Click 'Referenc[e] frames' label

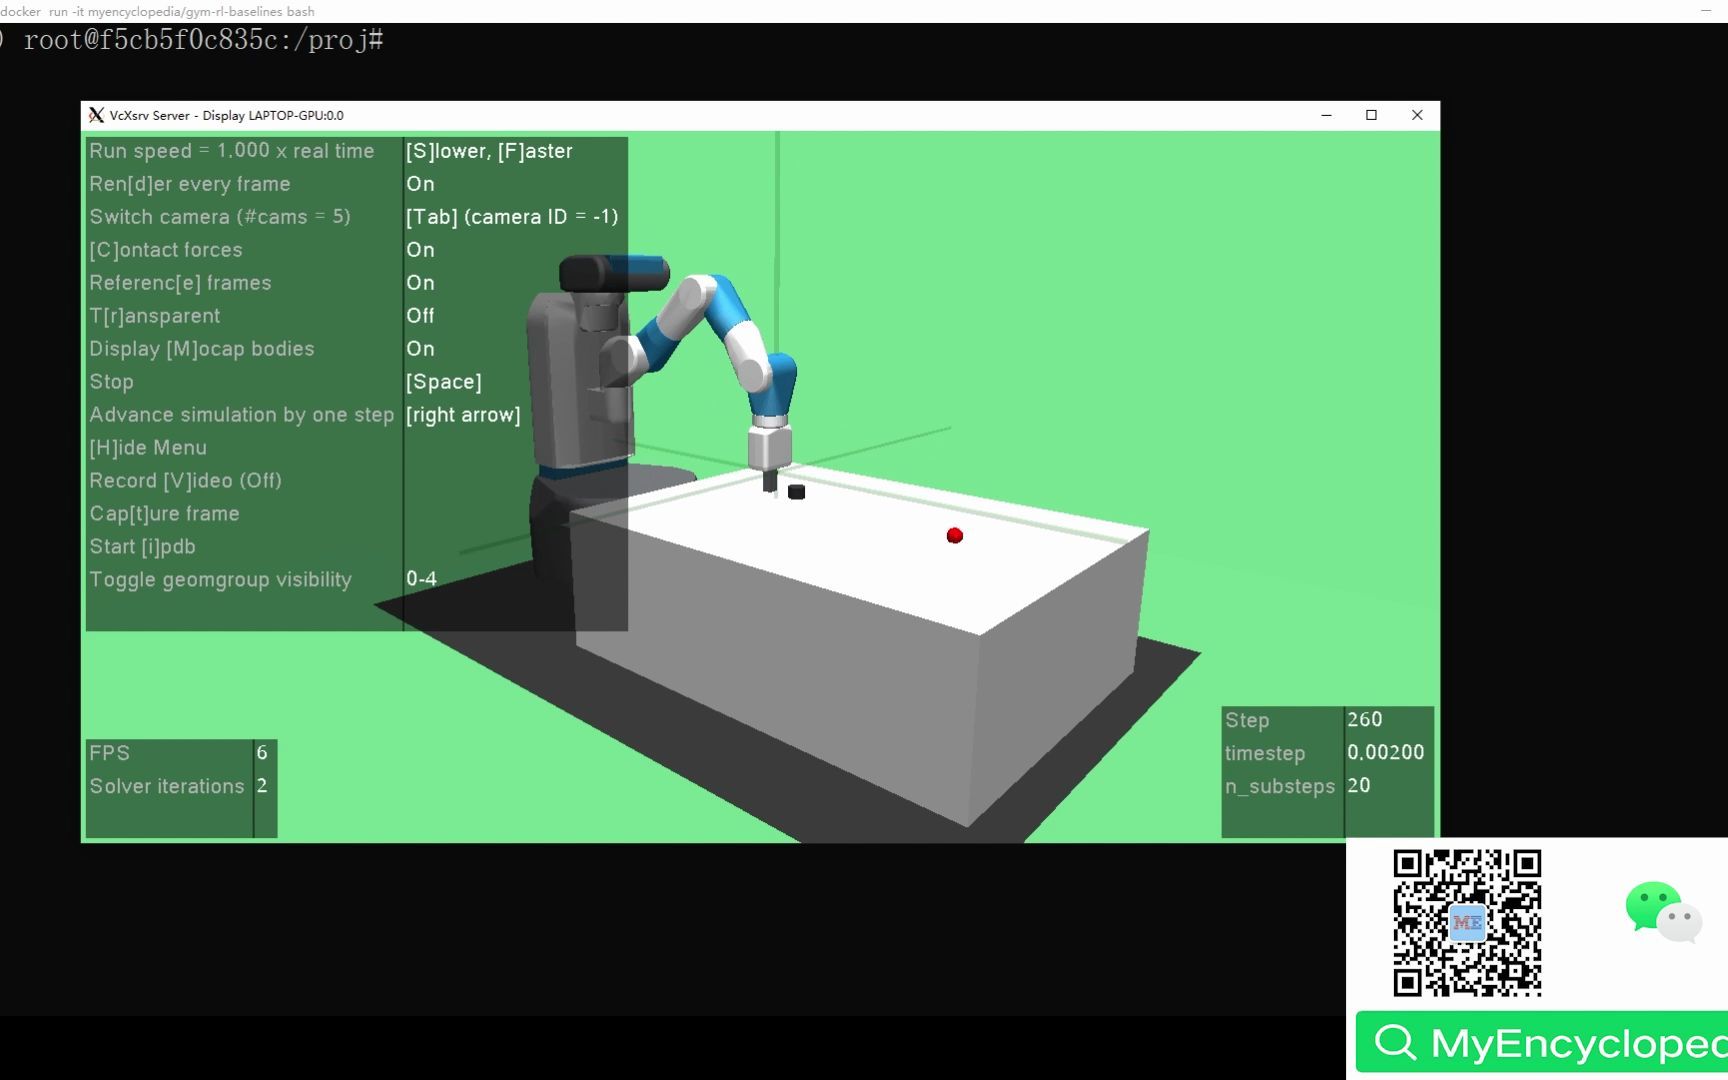[180, 283]
